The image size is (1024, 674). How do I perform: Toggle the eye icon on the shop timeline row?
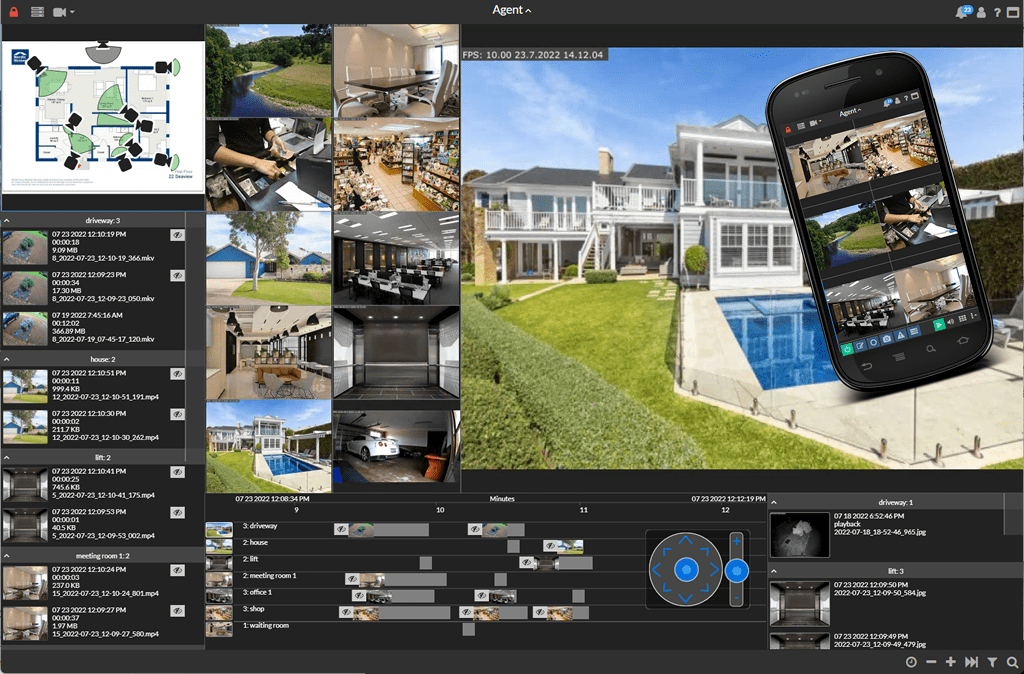coord(347,611)
